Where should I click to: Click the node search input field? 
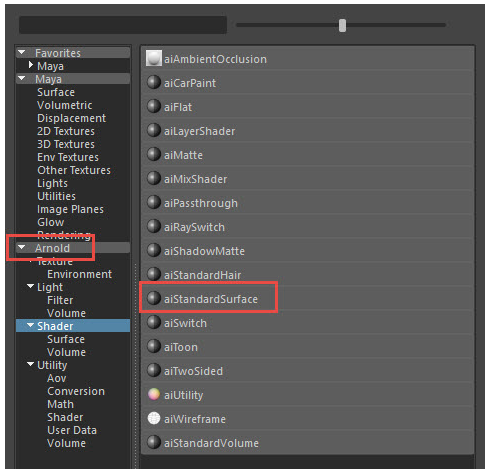(x=123, y=25)
